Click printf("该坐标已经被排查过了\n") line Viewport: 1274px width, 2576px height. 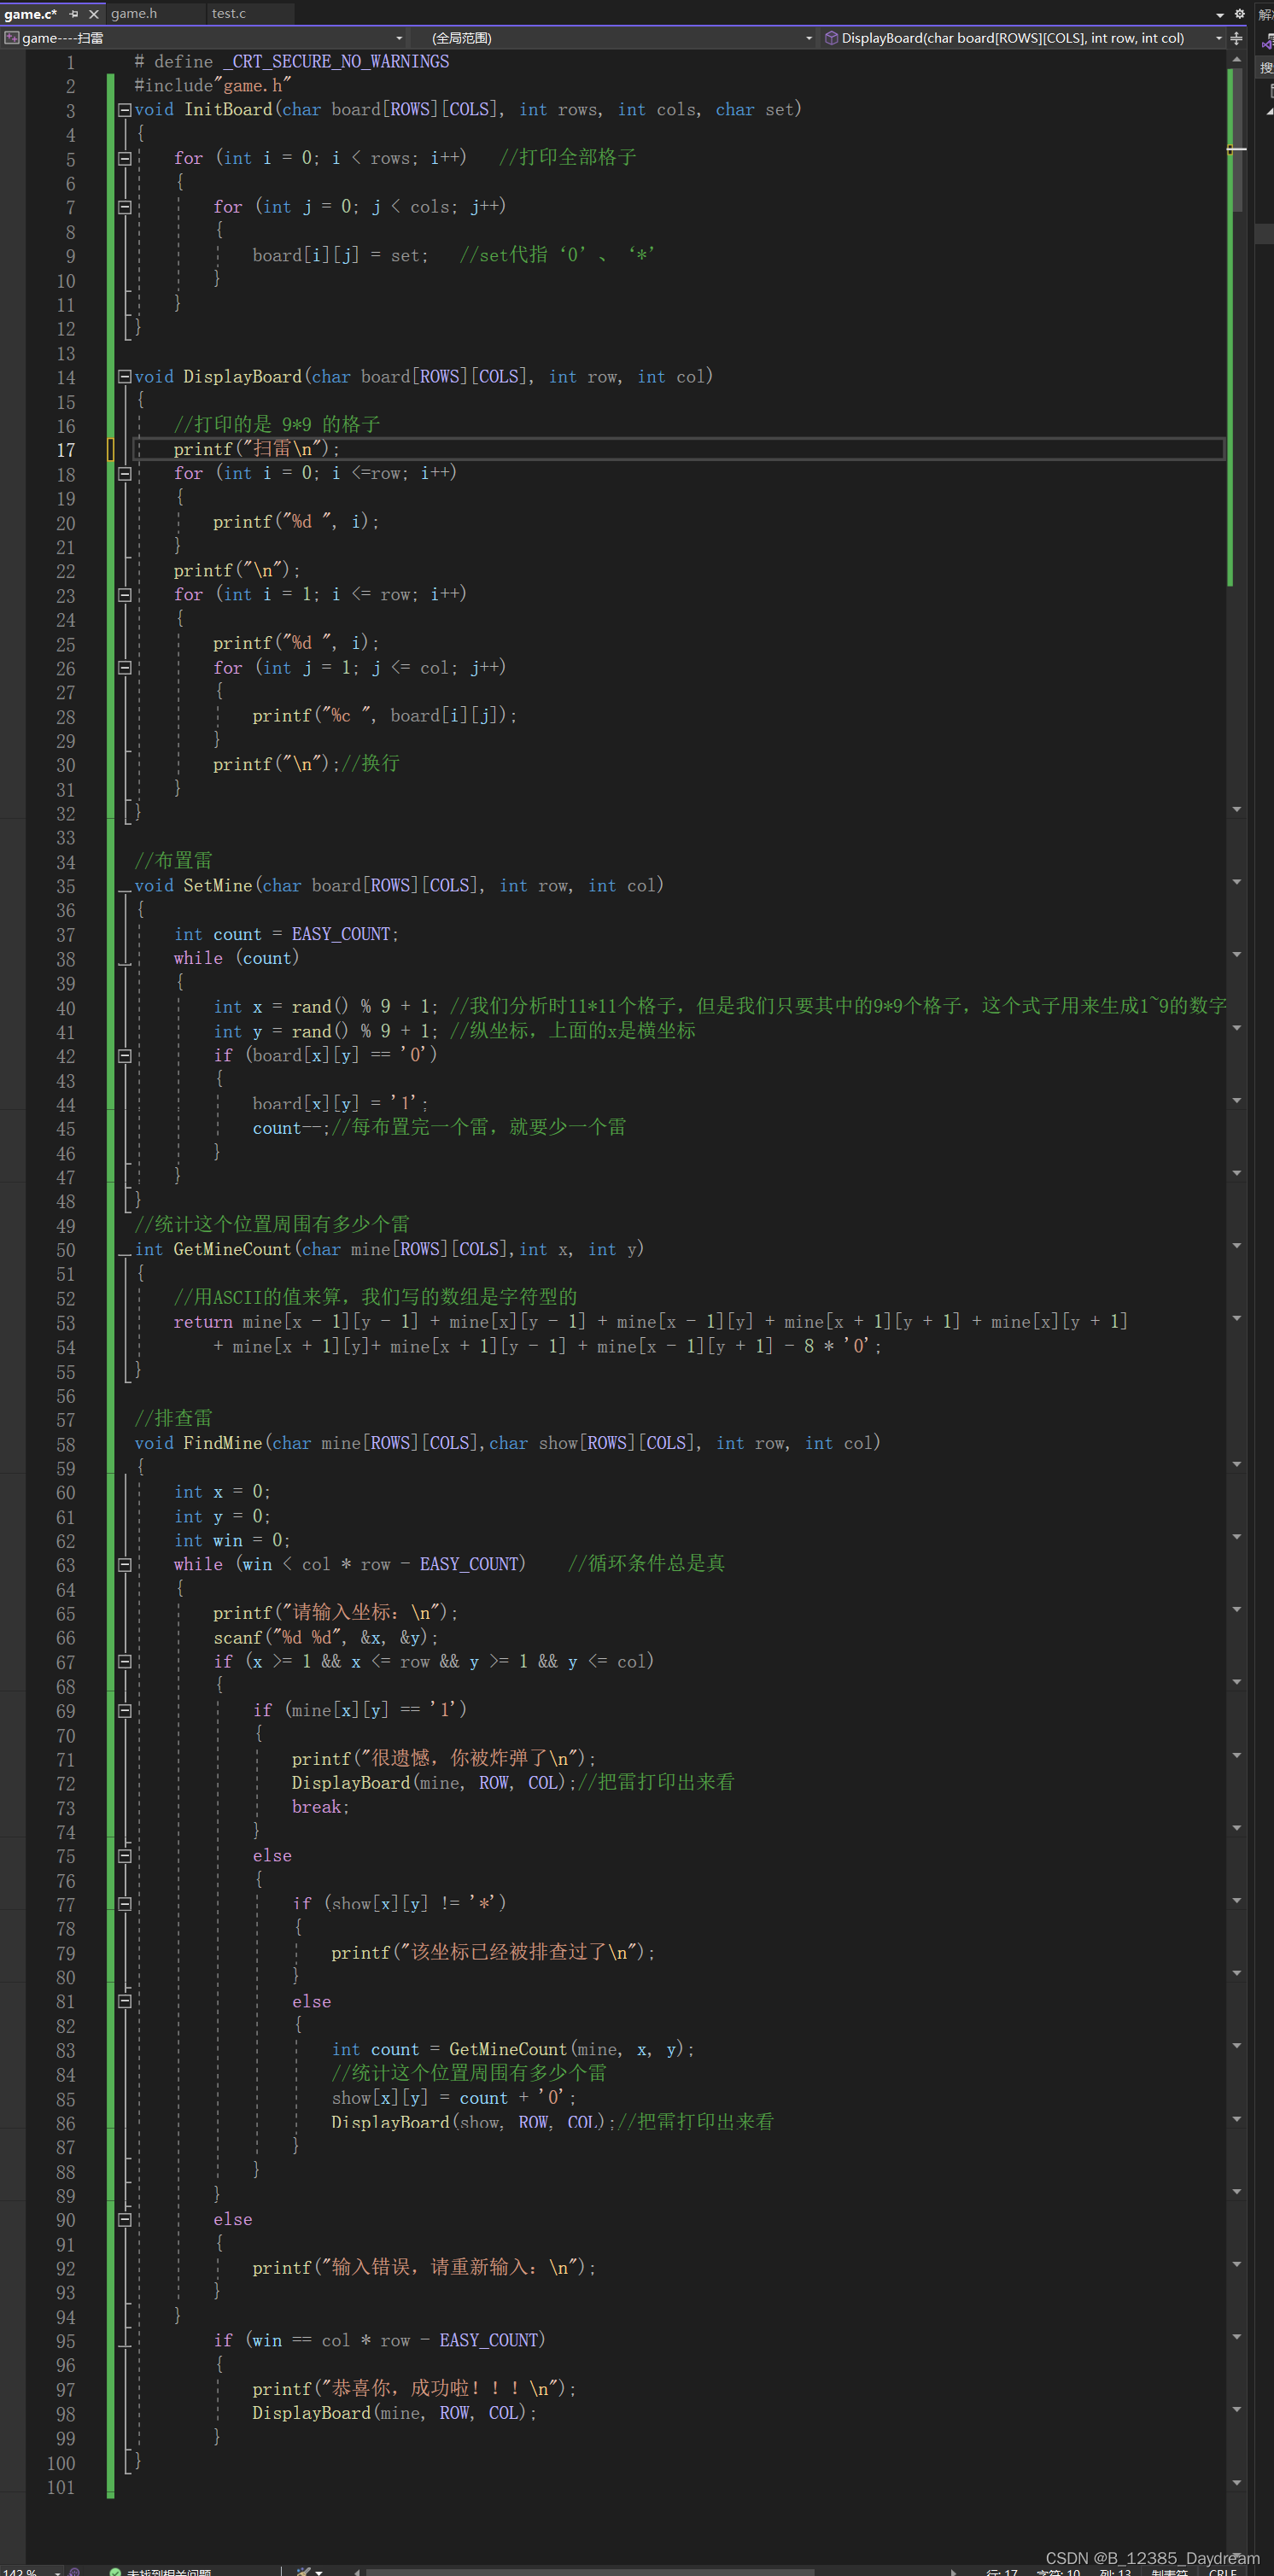493,1953
